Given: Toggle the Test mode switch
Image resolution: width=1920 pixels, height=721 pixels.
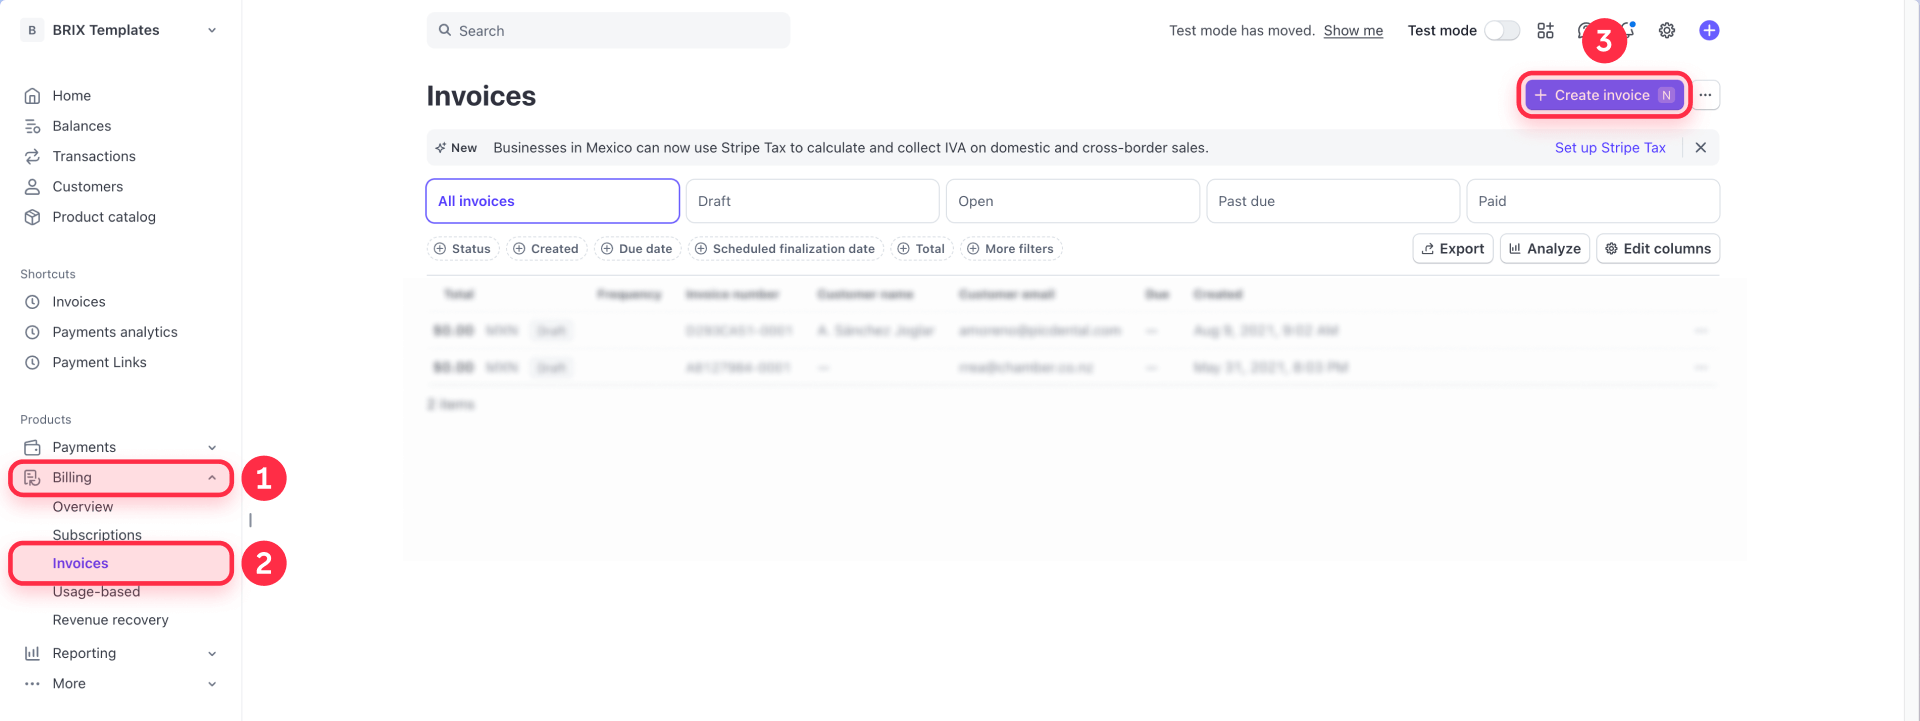Looking at the screenshot, I should pos(1502,31).
